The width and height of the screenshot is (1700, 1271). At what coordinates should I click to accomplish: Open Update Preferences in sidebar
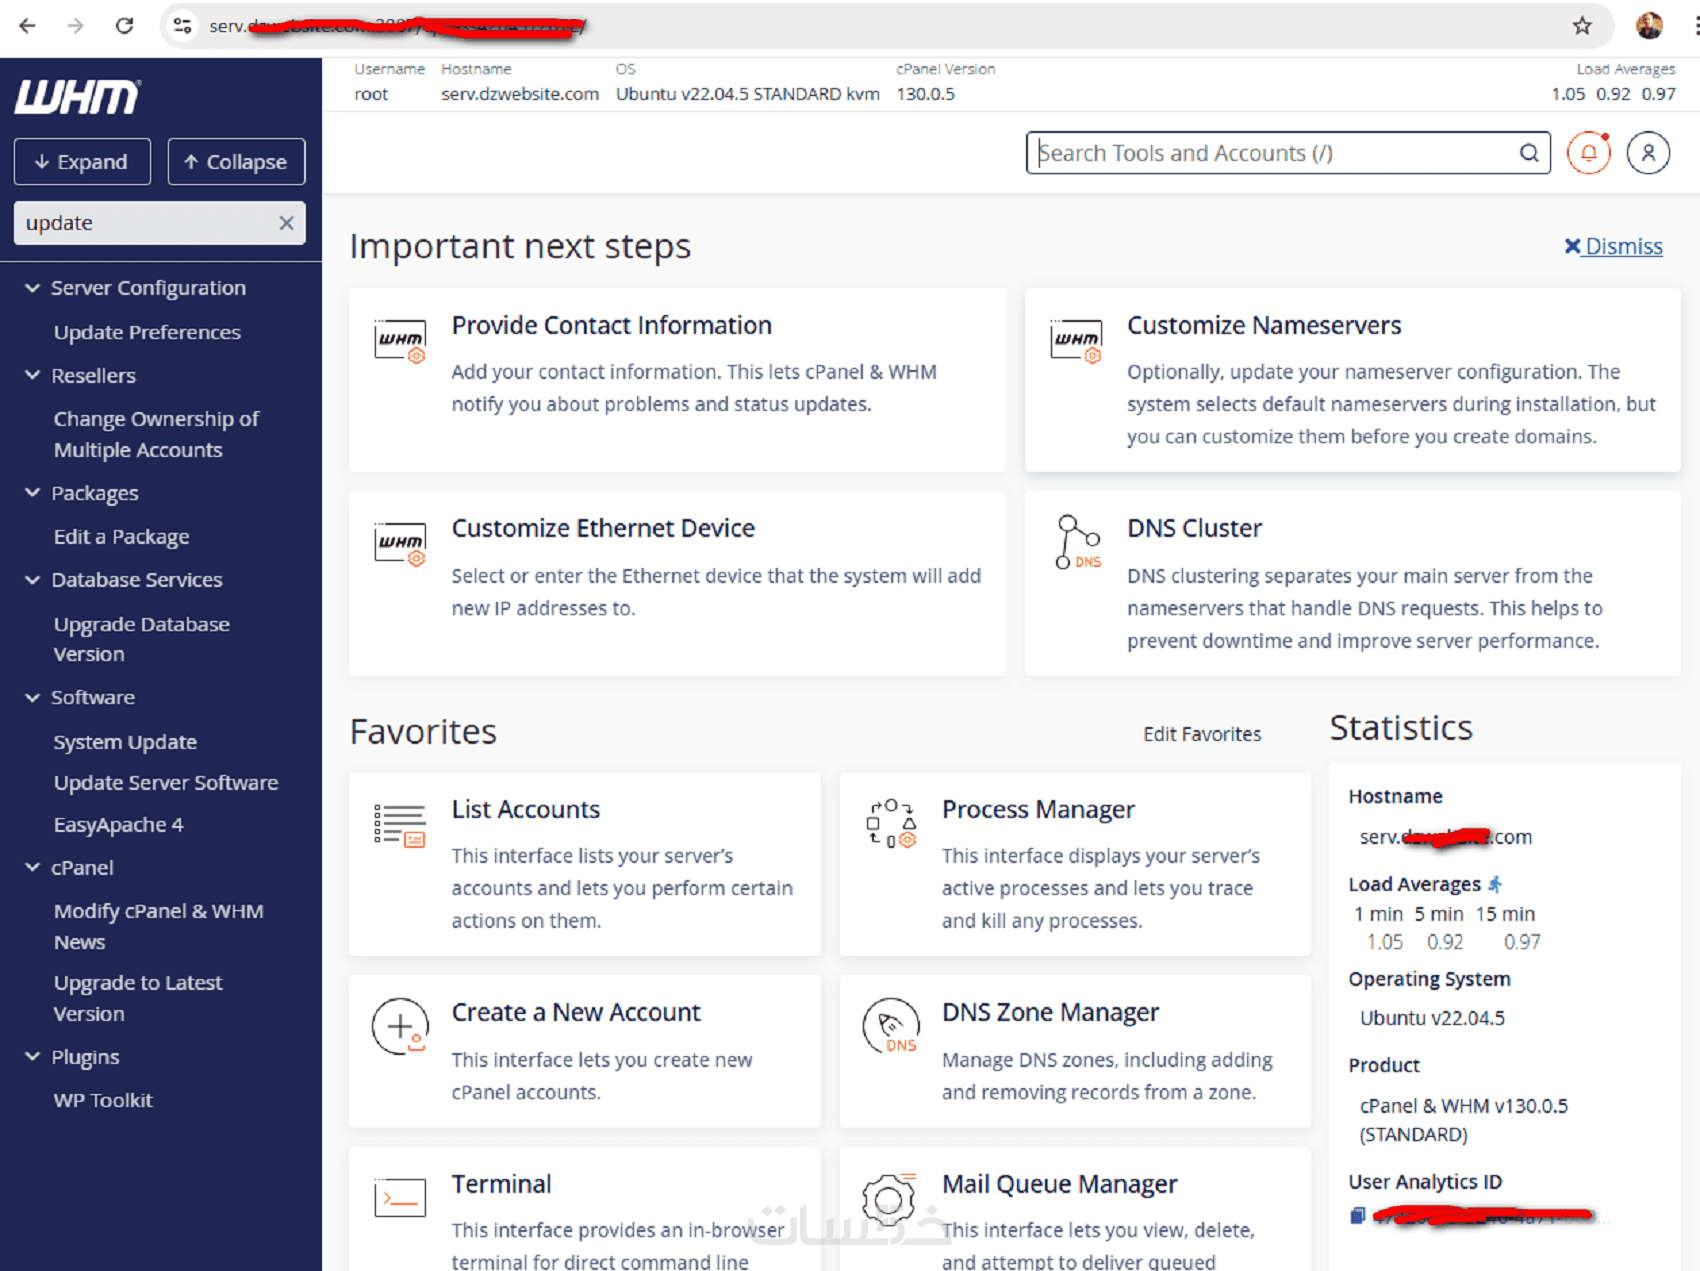click(x=147, y=332)
